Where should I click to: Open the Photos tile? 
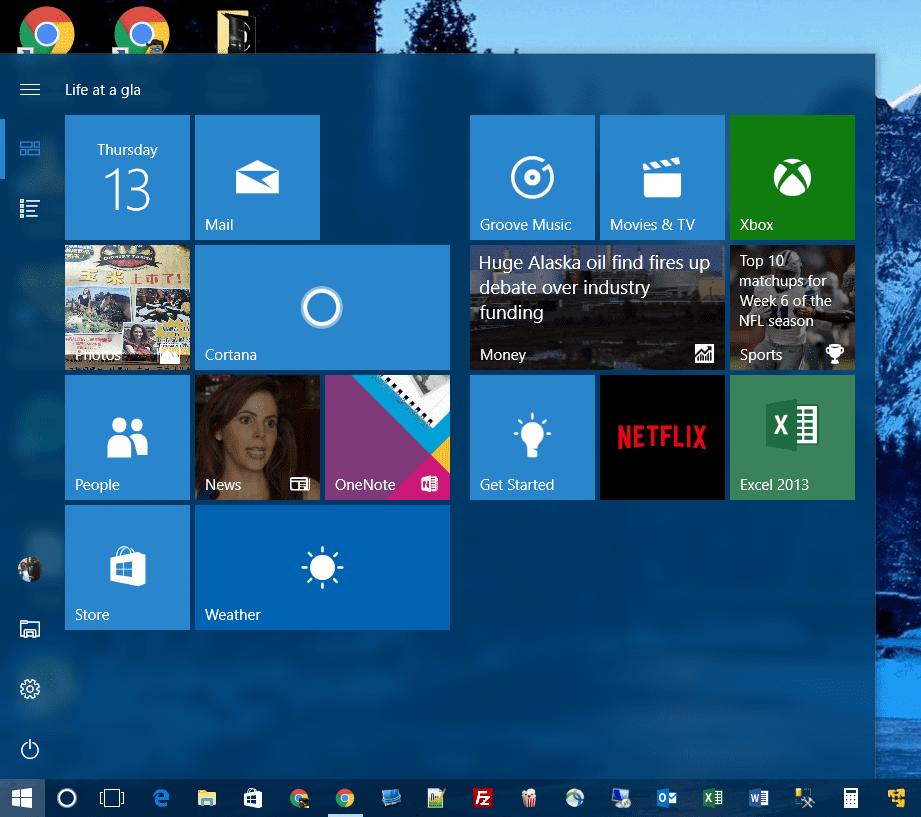[127, 307]
